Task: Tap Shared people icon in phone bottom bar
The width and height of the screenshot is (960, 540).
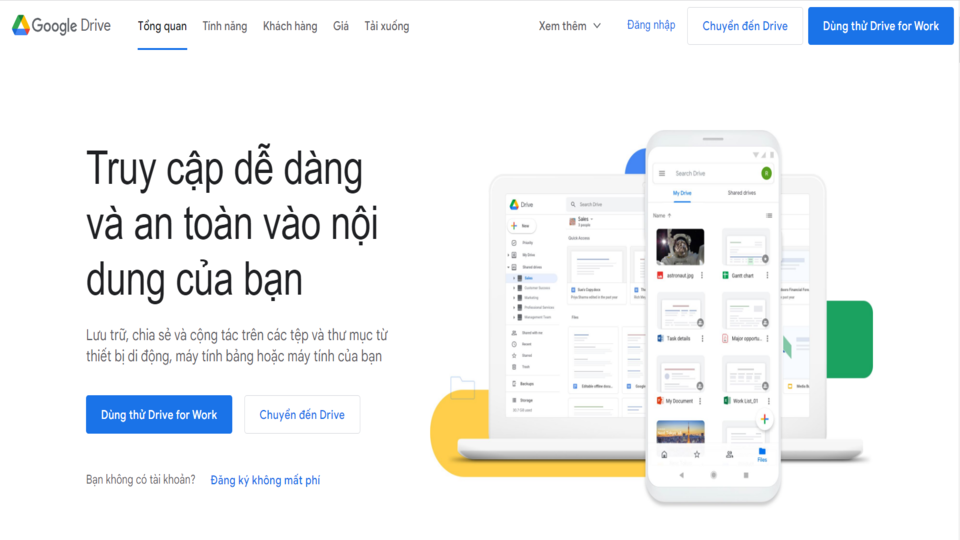Action: [x=729, y=455]
